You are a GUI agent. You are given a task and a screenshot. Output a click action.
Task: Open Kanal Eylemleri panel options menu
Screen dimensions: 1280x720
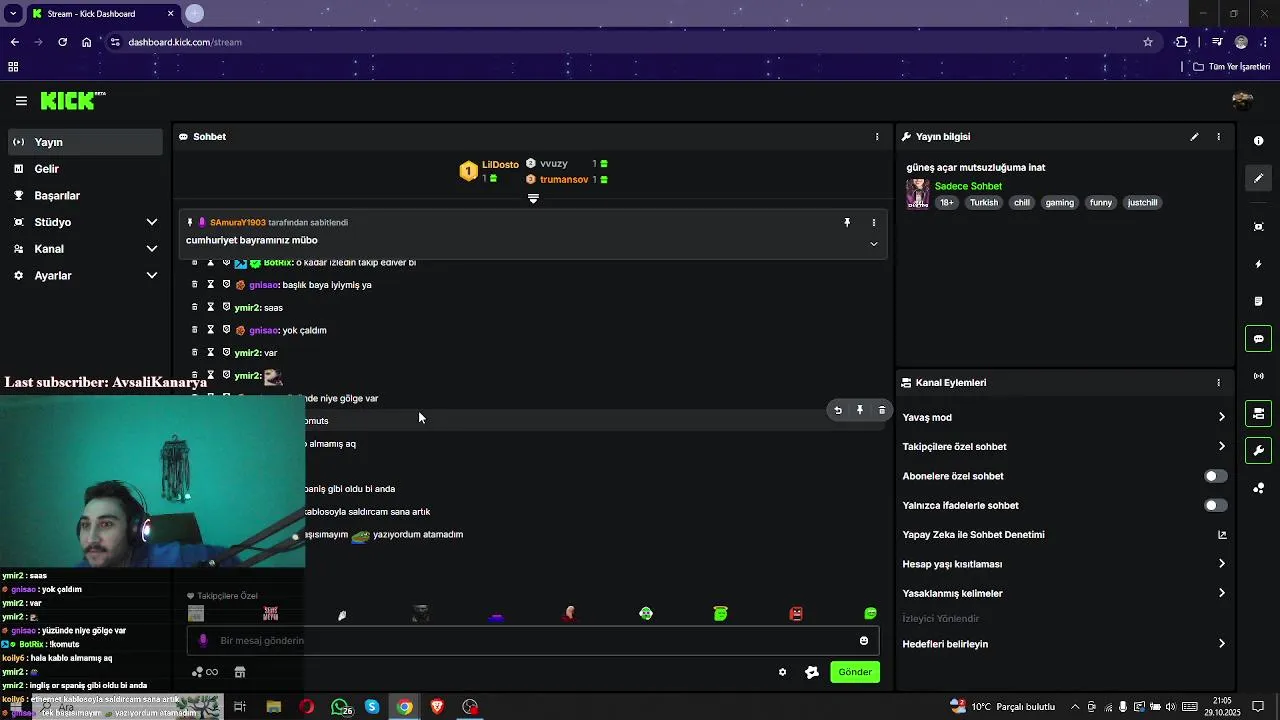1218,383
